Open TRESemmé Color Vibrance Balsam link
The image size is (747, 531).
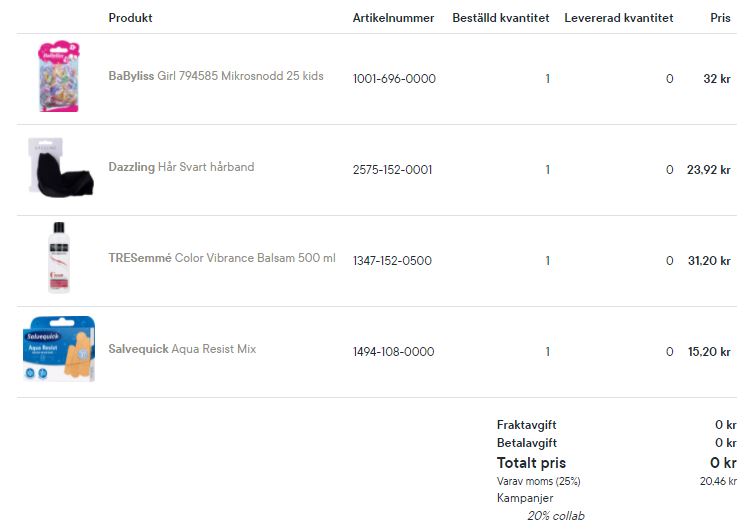coord(222,258)
